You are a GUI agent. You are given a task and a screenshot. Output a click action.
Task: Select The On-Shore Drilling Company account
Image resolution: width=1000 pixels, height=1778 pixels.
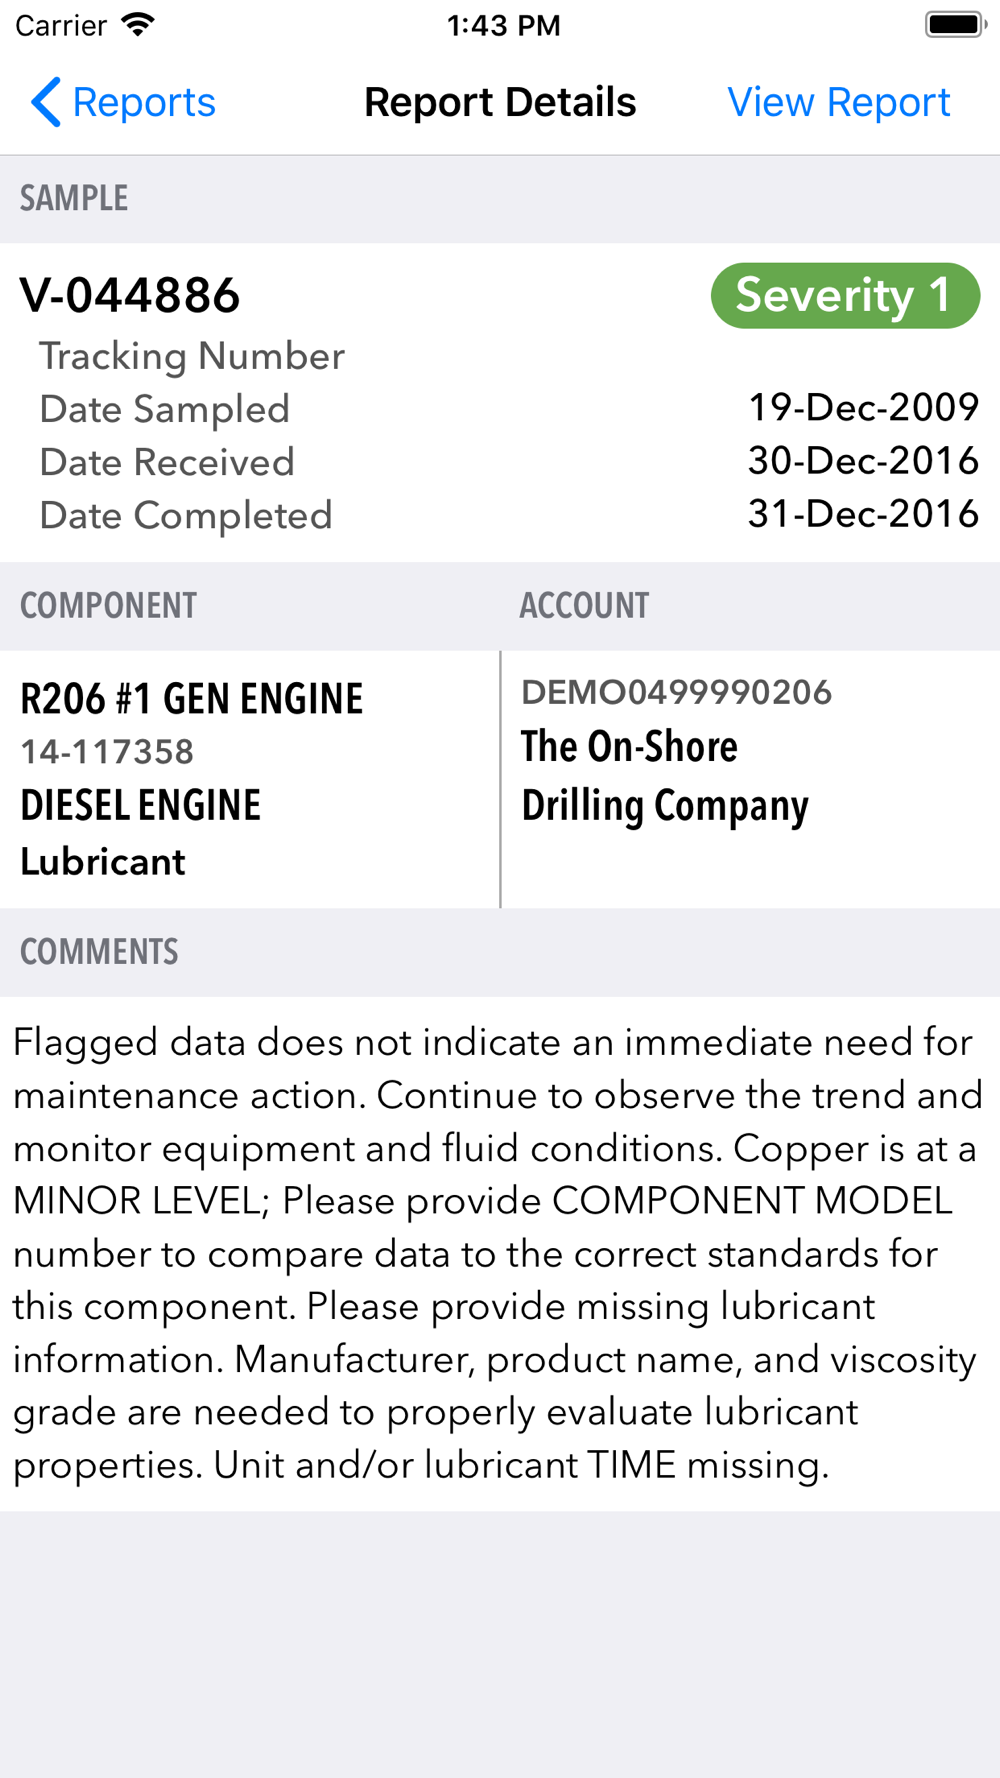click(664, 776)
